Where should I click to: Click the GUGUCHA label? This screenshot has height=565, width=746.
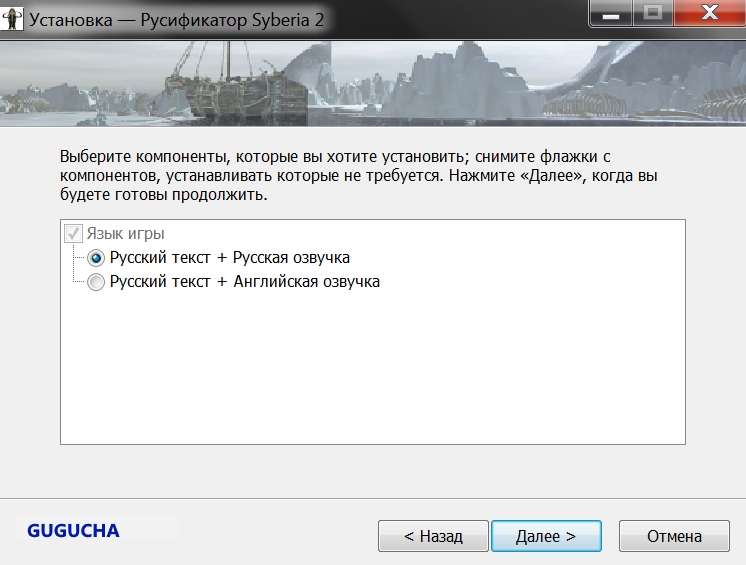coord(73,531)
